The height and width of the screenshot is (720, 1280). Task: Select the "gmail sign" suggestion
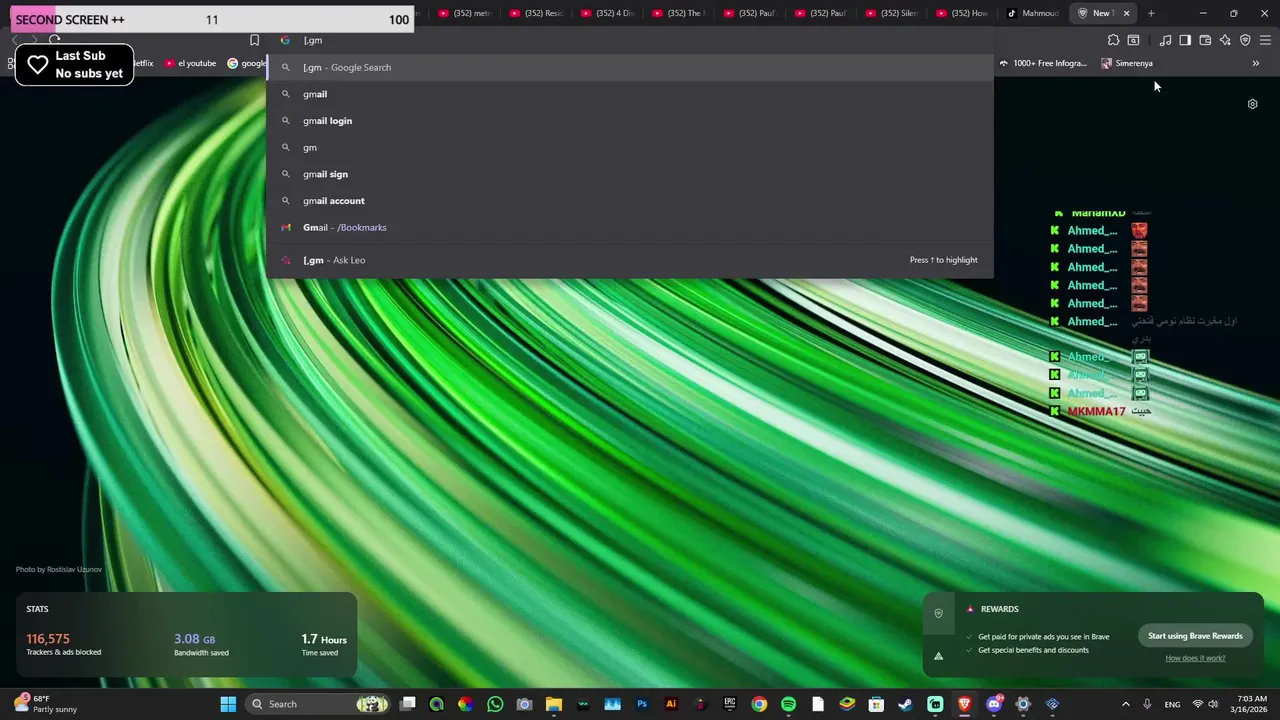(x=630, y=174)
